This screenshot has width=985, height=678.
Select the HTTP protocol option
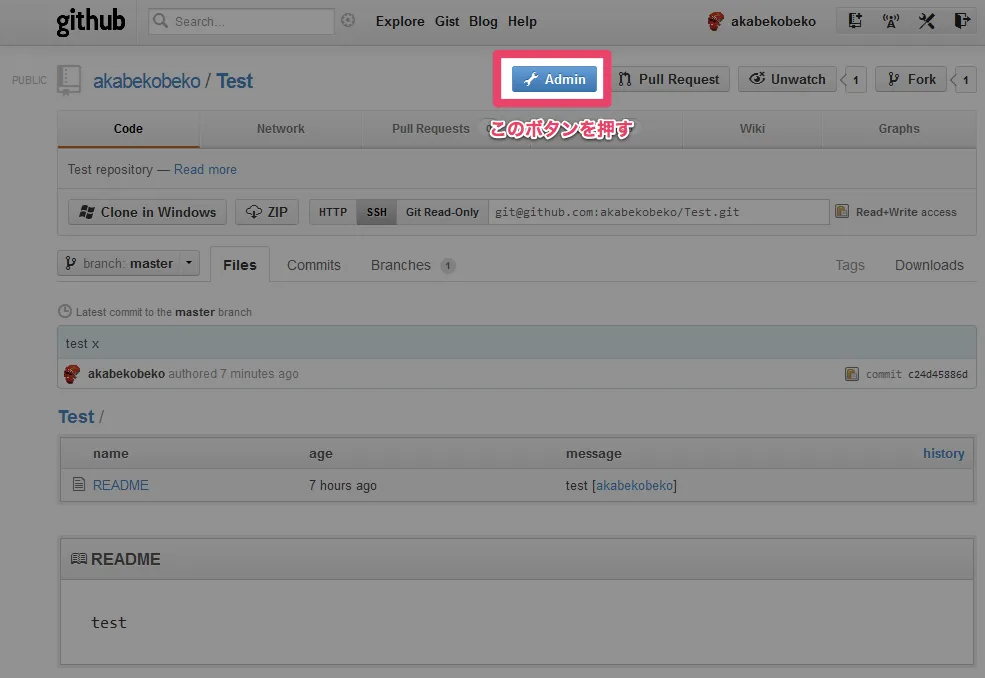pos(333,212)
